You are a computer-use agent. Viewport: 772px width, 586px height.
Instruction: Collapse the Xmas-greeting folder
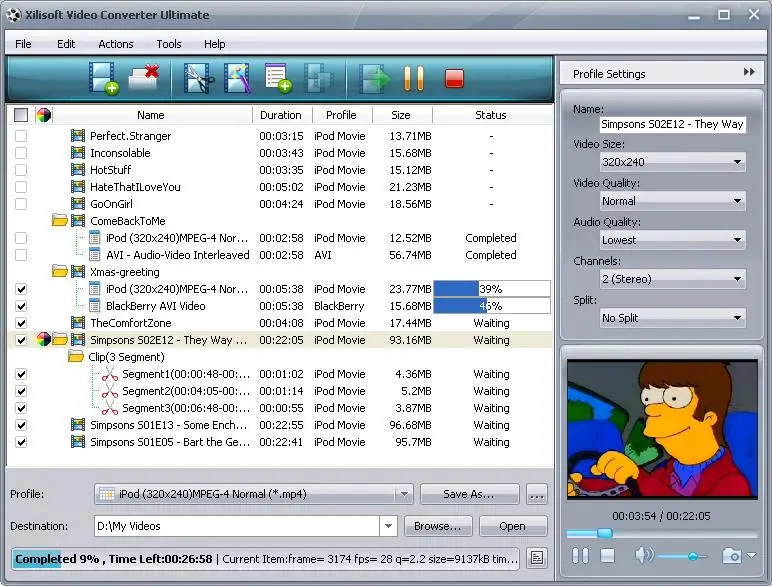[60, 271]
